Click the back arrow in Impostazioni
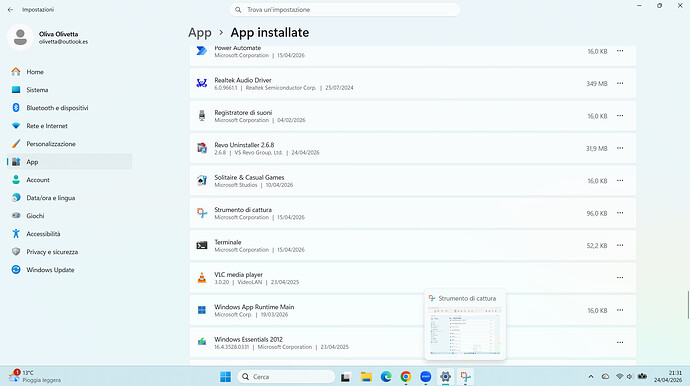The width and height of the screenshot is (690, 386). click(11, 9)
